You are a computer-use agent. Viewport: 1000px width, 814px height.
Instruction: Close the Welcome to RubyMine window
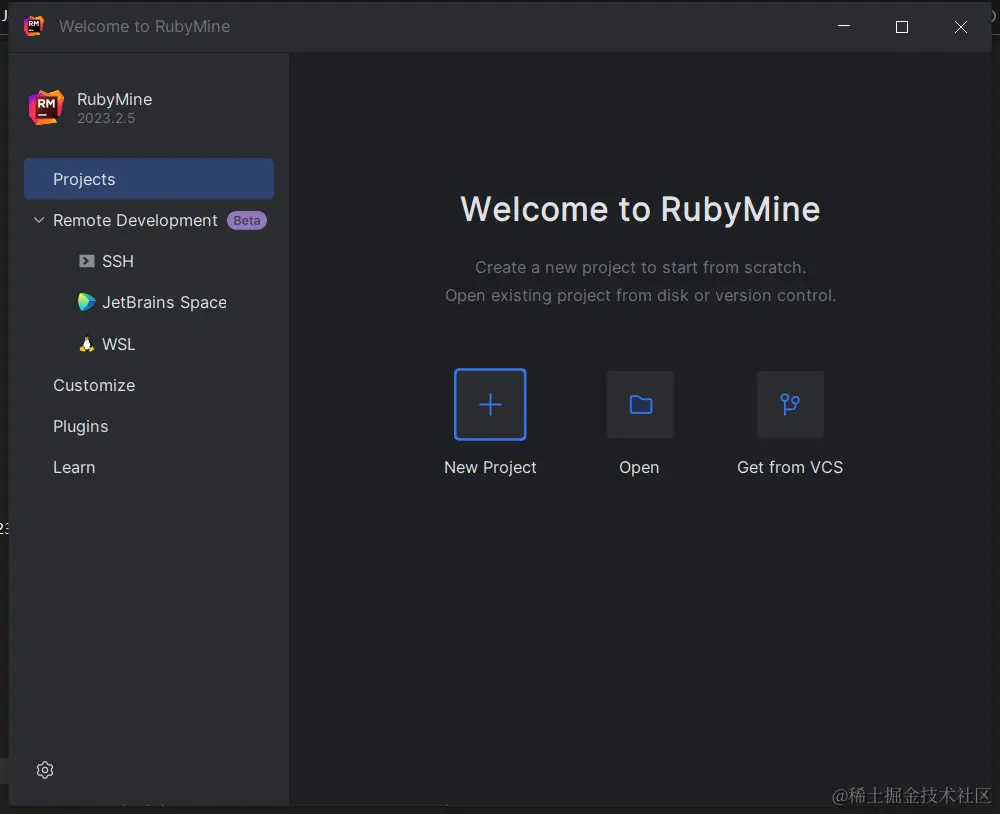960,27
